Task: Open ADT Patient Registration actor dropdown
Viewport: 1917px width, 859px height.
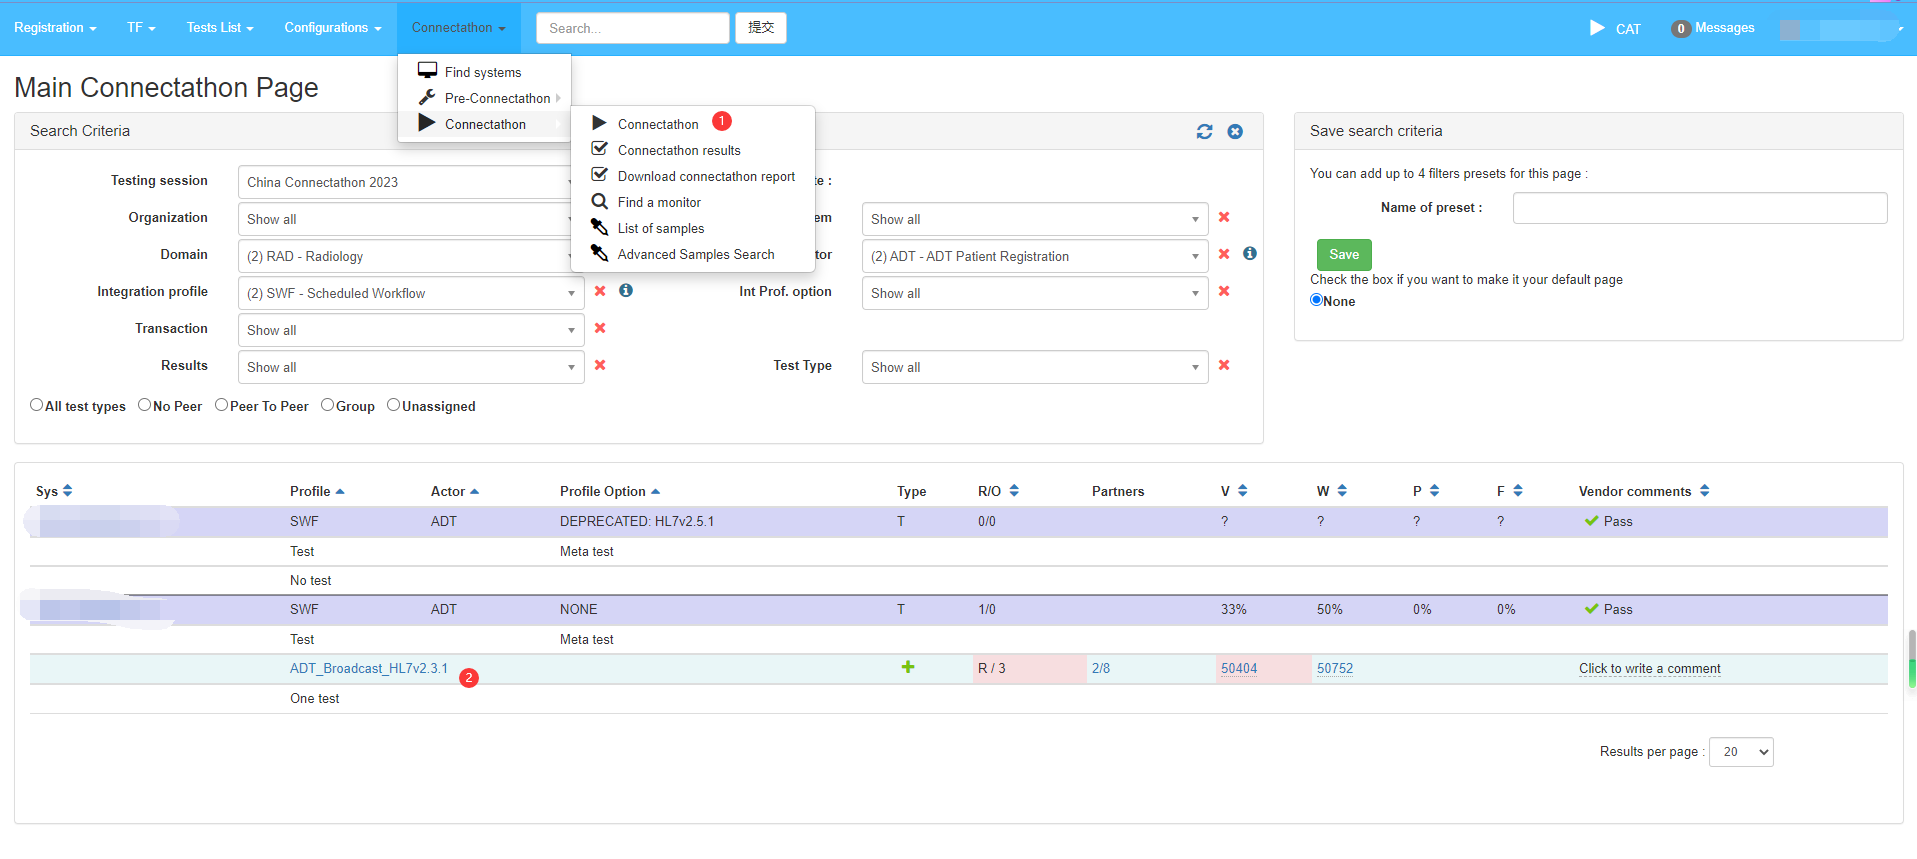Action: [1035, 256]
